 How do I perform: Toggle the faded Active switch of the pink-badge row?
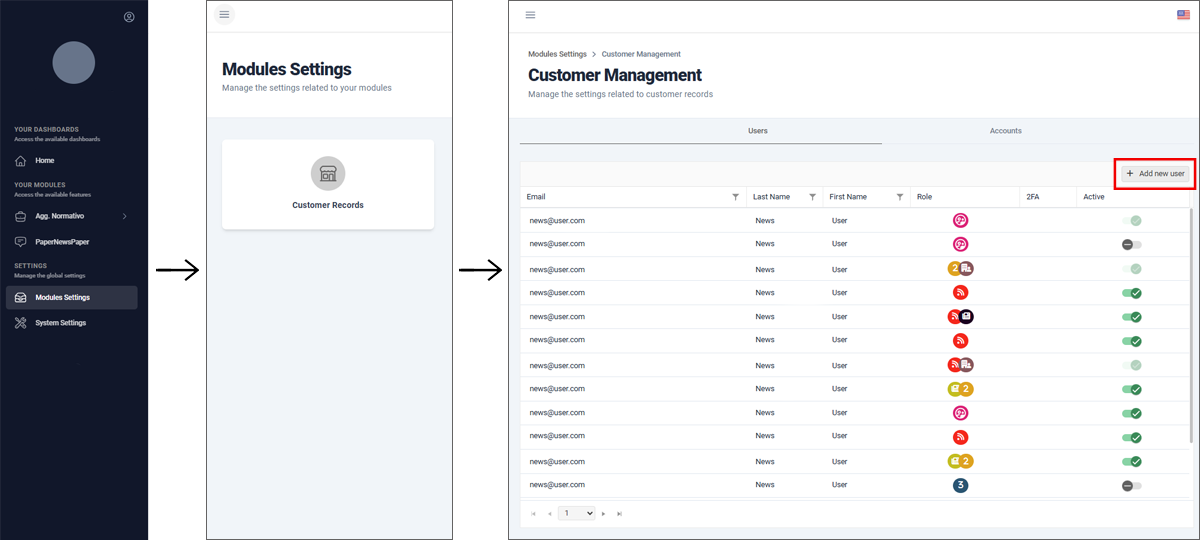(x=1132, y=220)
